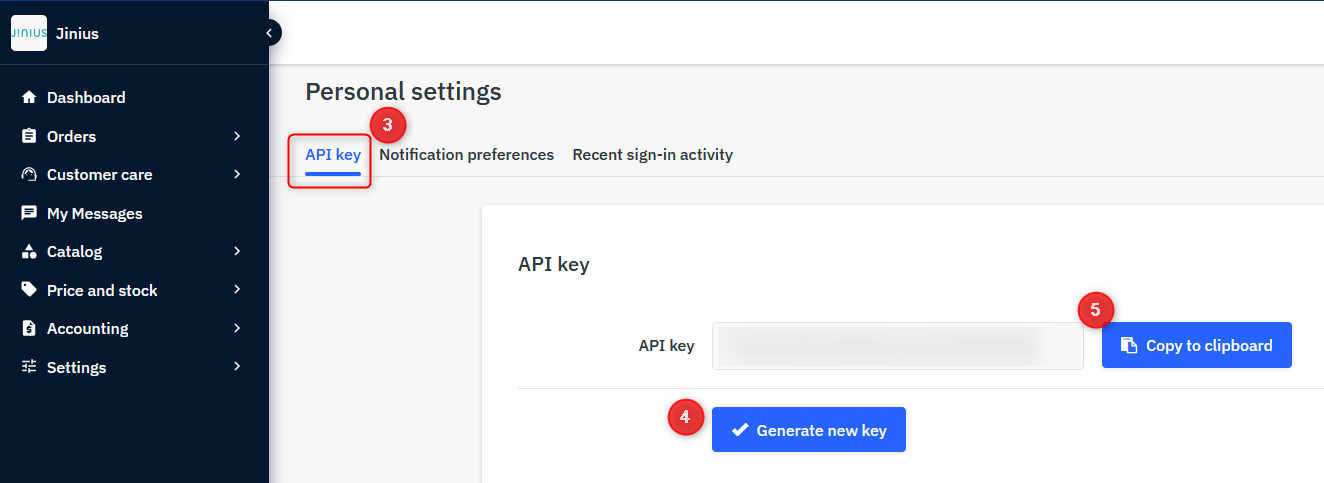The height and width of the screenshot is (483, 1324).
Task: Expand the Customer care submenu chevron
Action: (x=237, y=174)
